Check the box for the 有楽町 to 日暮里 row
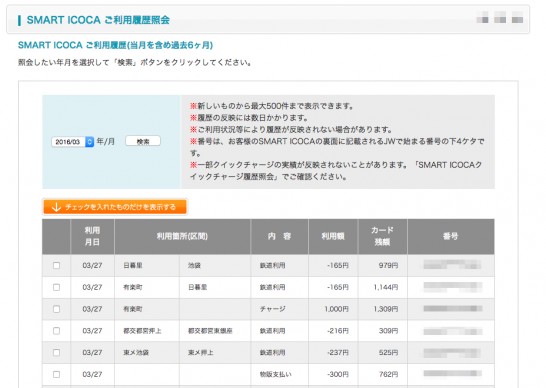This screenshot has width=546, height=388. [x=56, y=287]
